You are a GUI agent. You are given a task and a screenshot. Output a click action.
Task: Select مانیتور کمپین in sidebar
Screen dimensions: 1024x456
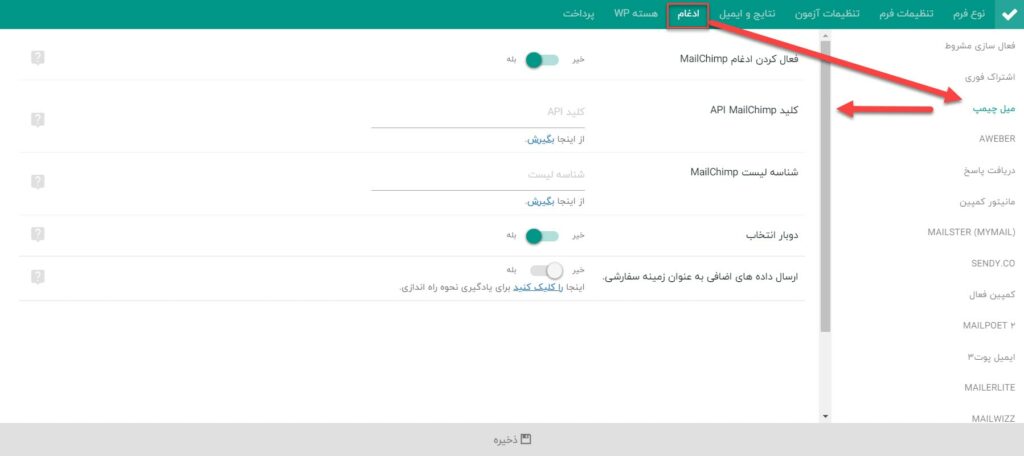(x=987, y=202)
